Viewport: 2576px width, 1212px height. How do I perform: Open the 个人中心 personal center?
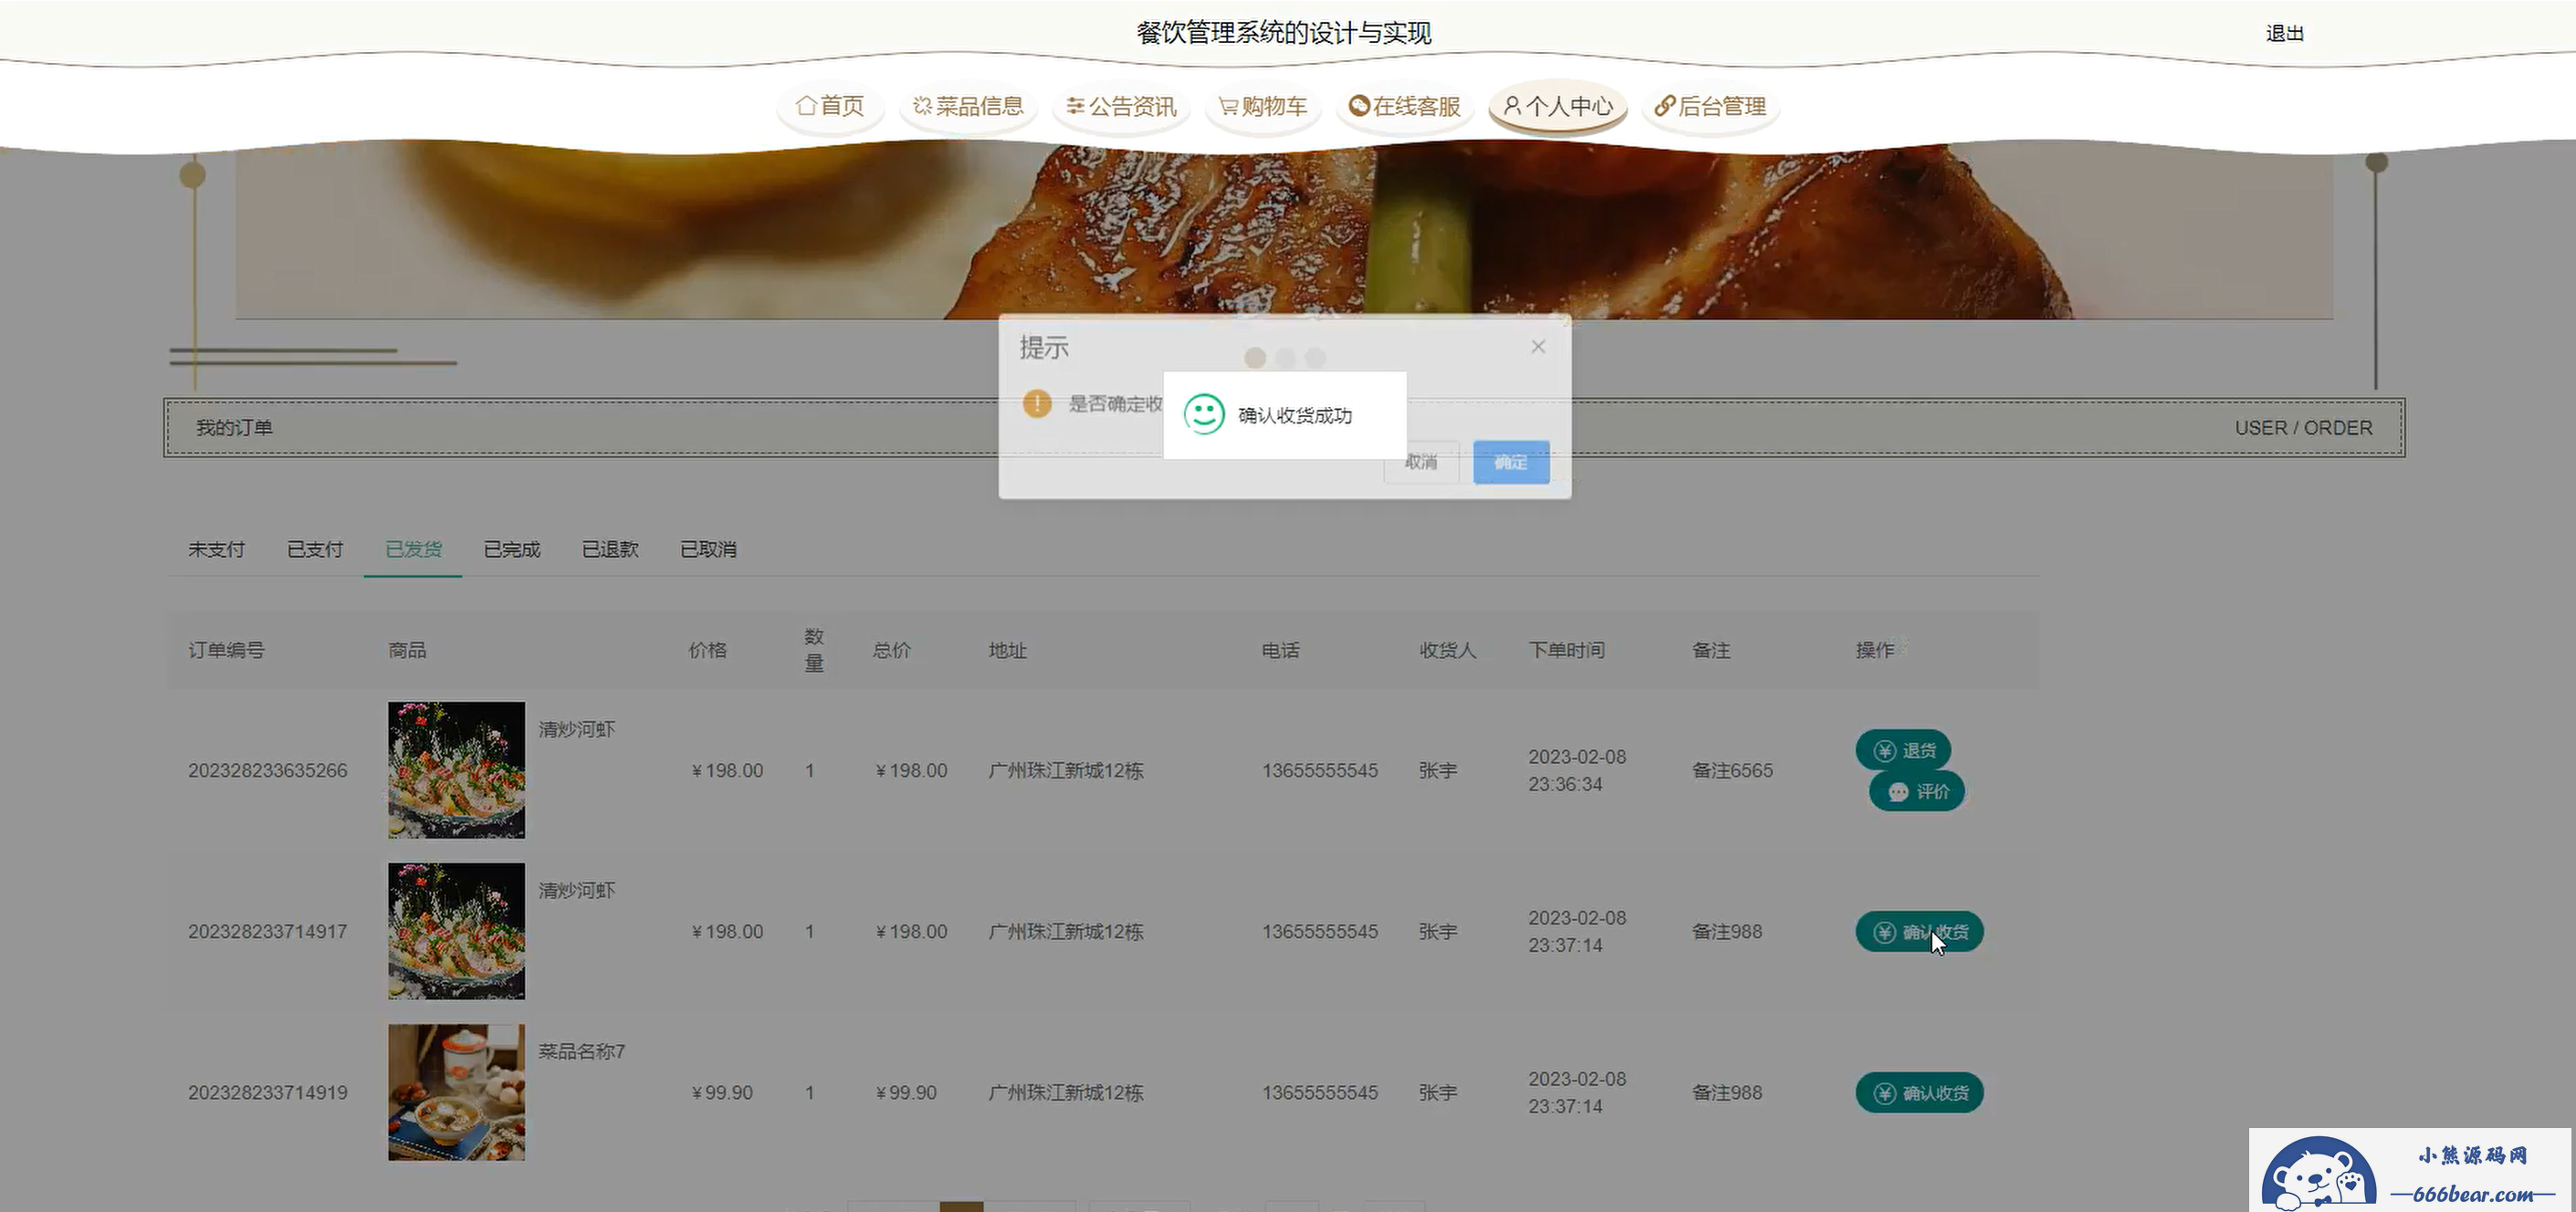[x=1558, y=106]
